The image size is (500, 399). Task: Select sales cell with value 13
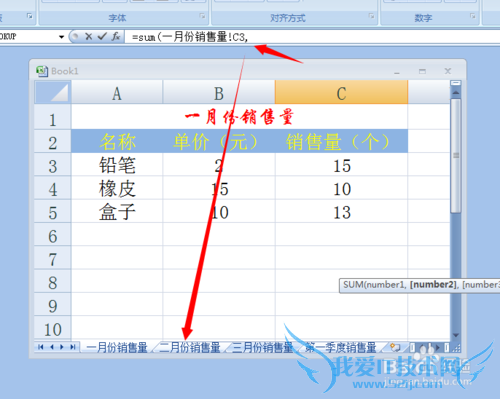pyautogui.click(x=341, y=211)
